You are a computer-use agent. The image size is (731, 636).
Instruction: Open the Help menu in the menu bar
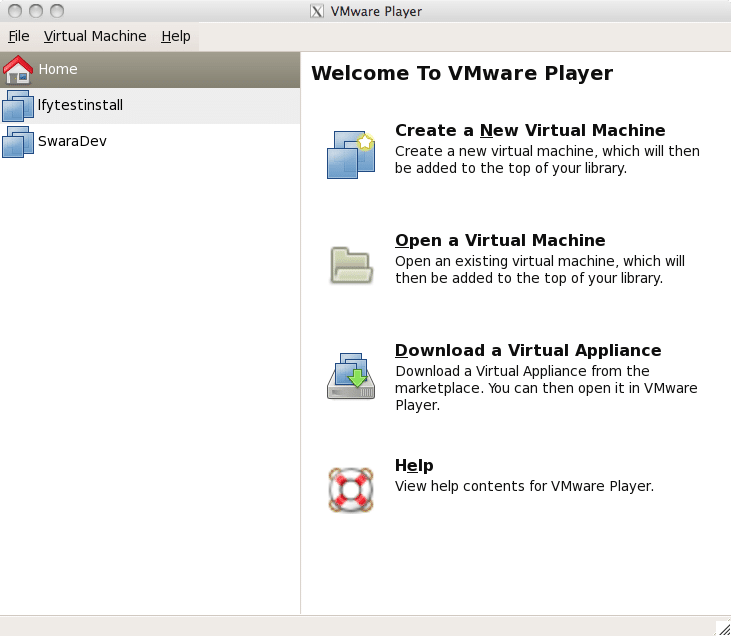176,36
